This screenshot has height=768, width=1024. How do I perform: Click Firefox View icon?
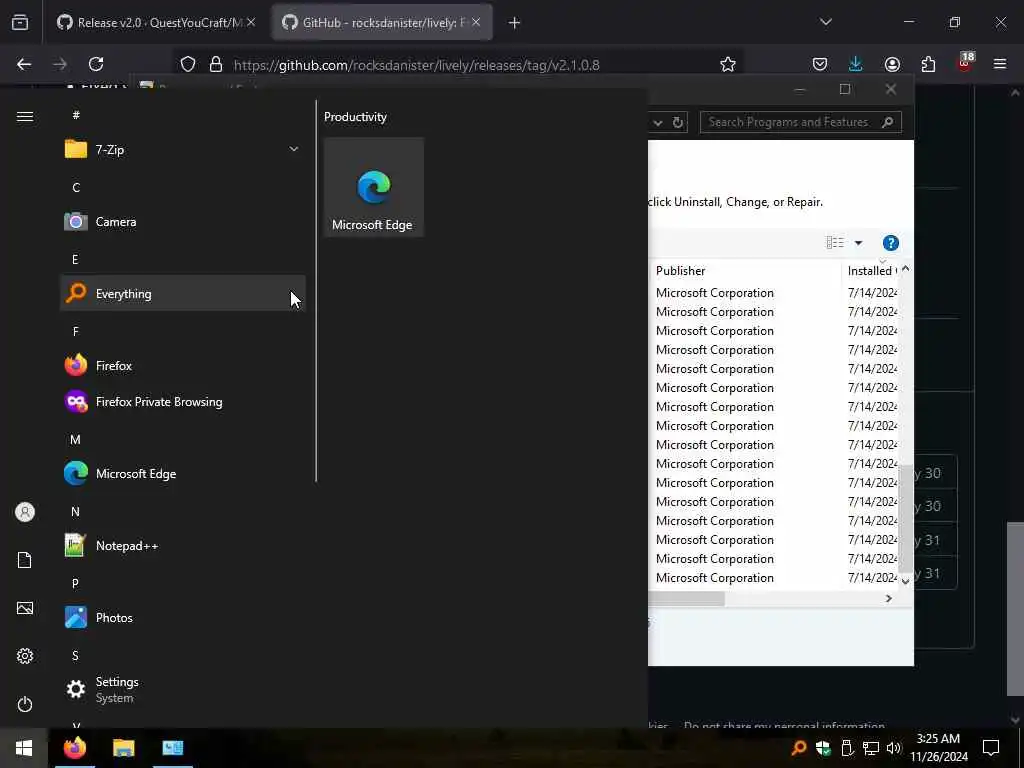(20, 23)
